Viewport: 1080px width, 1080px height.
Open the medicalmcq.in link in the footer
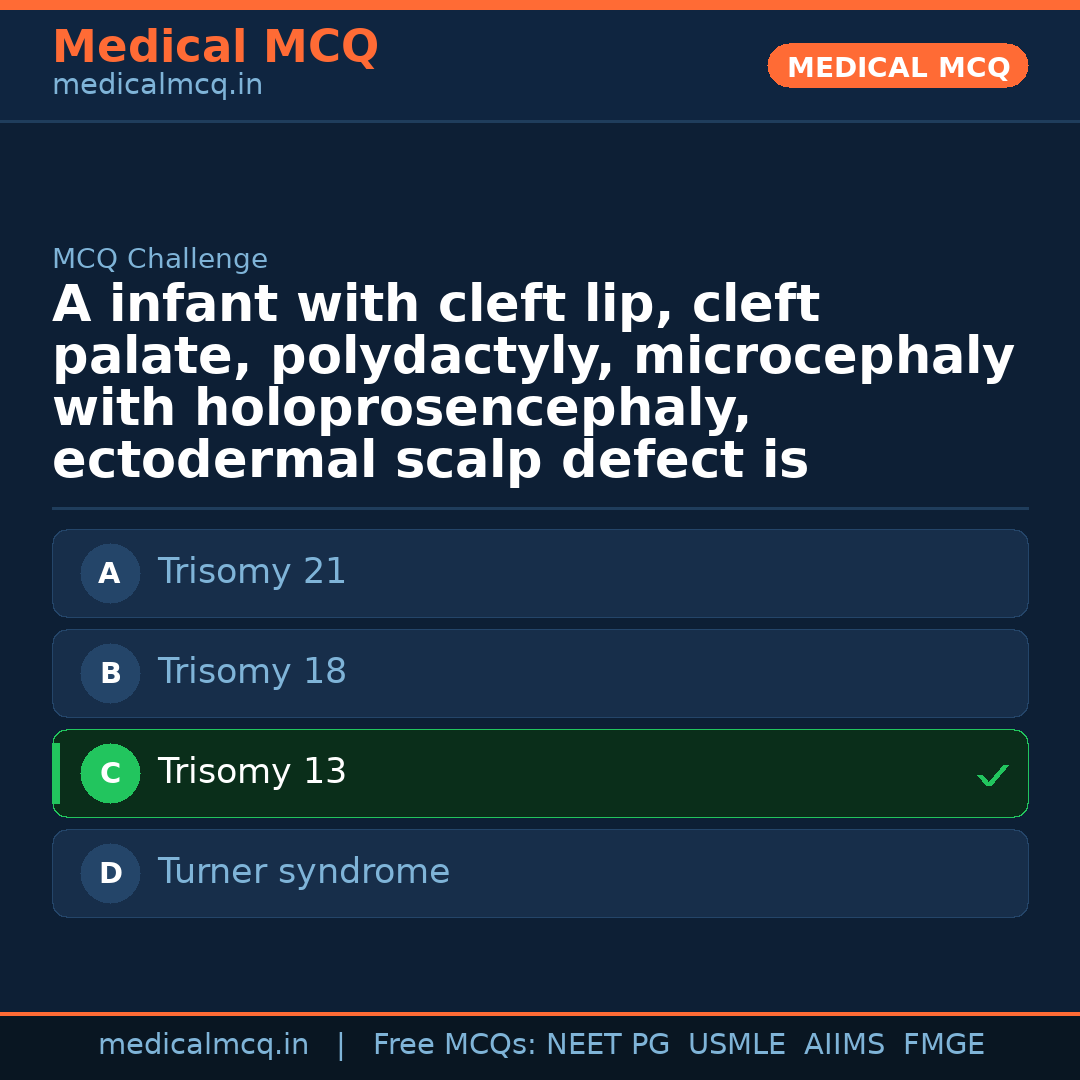(x=203, y=1045)
